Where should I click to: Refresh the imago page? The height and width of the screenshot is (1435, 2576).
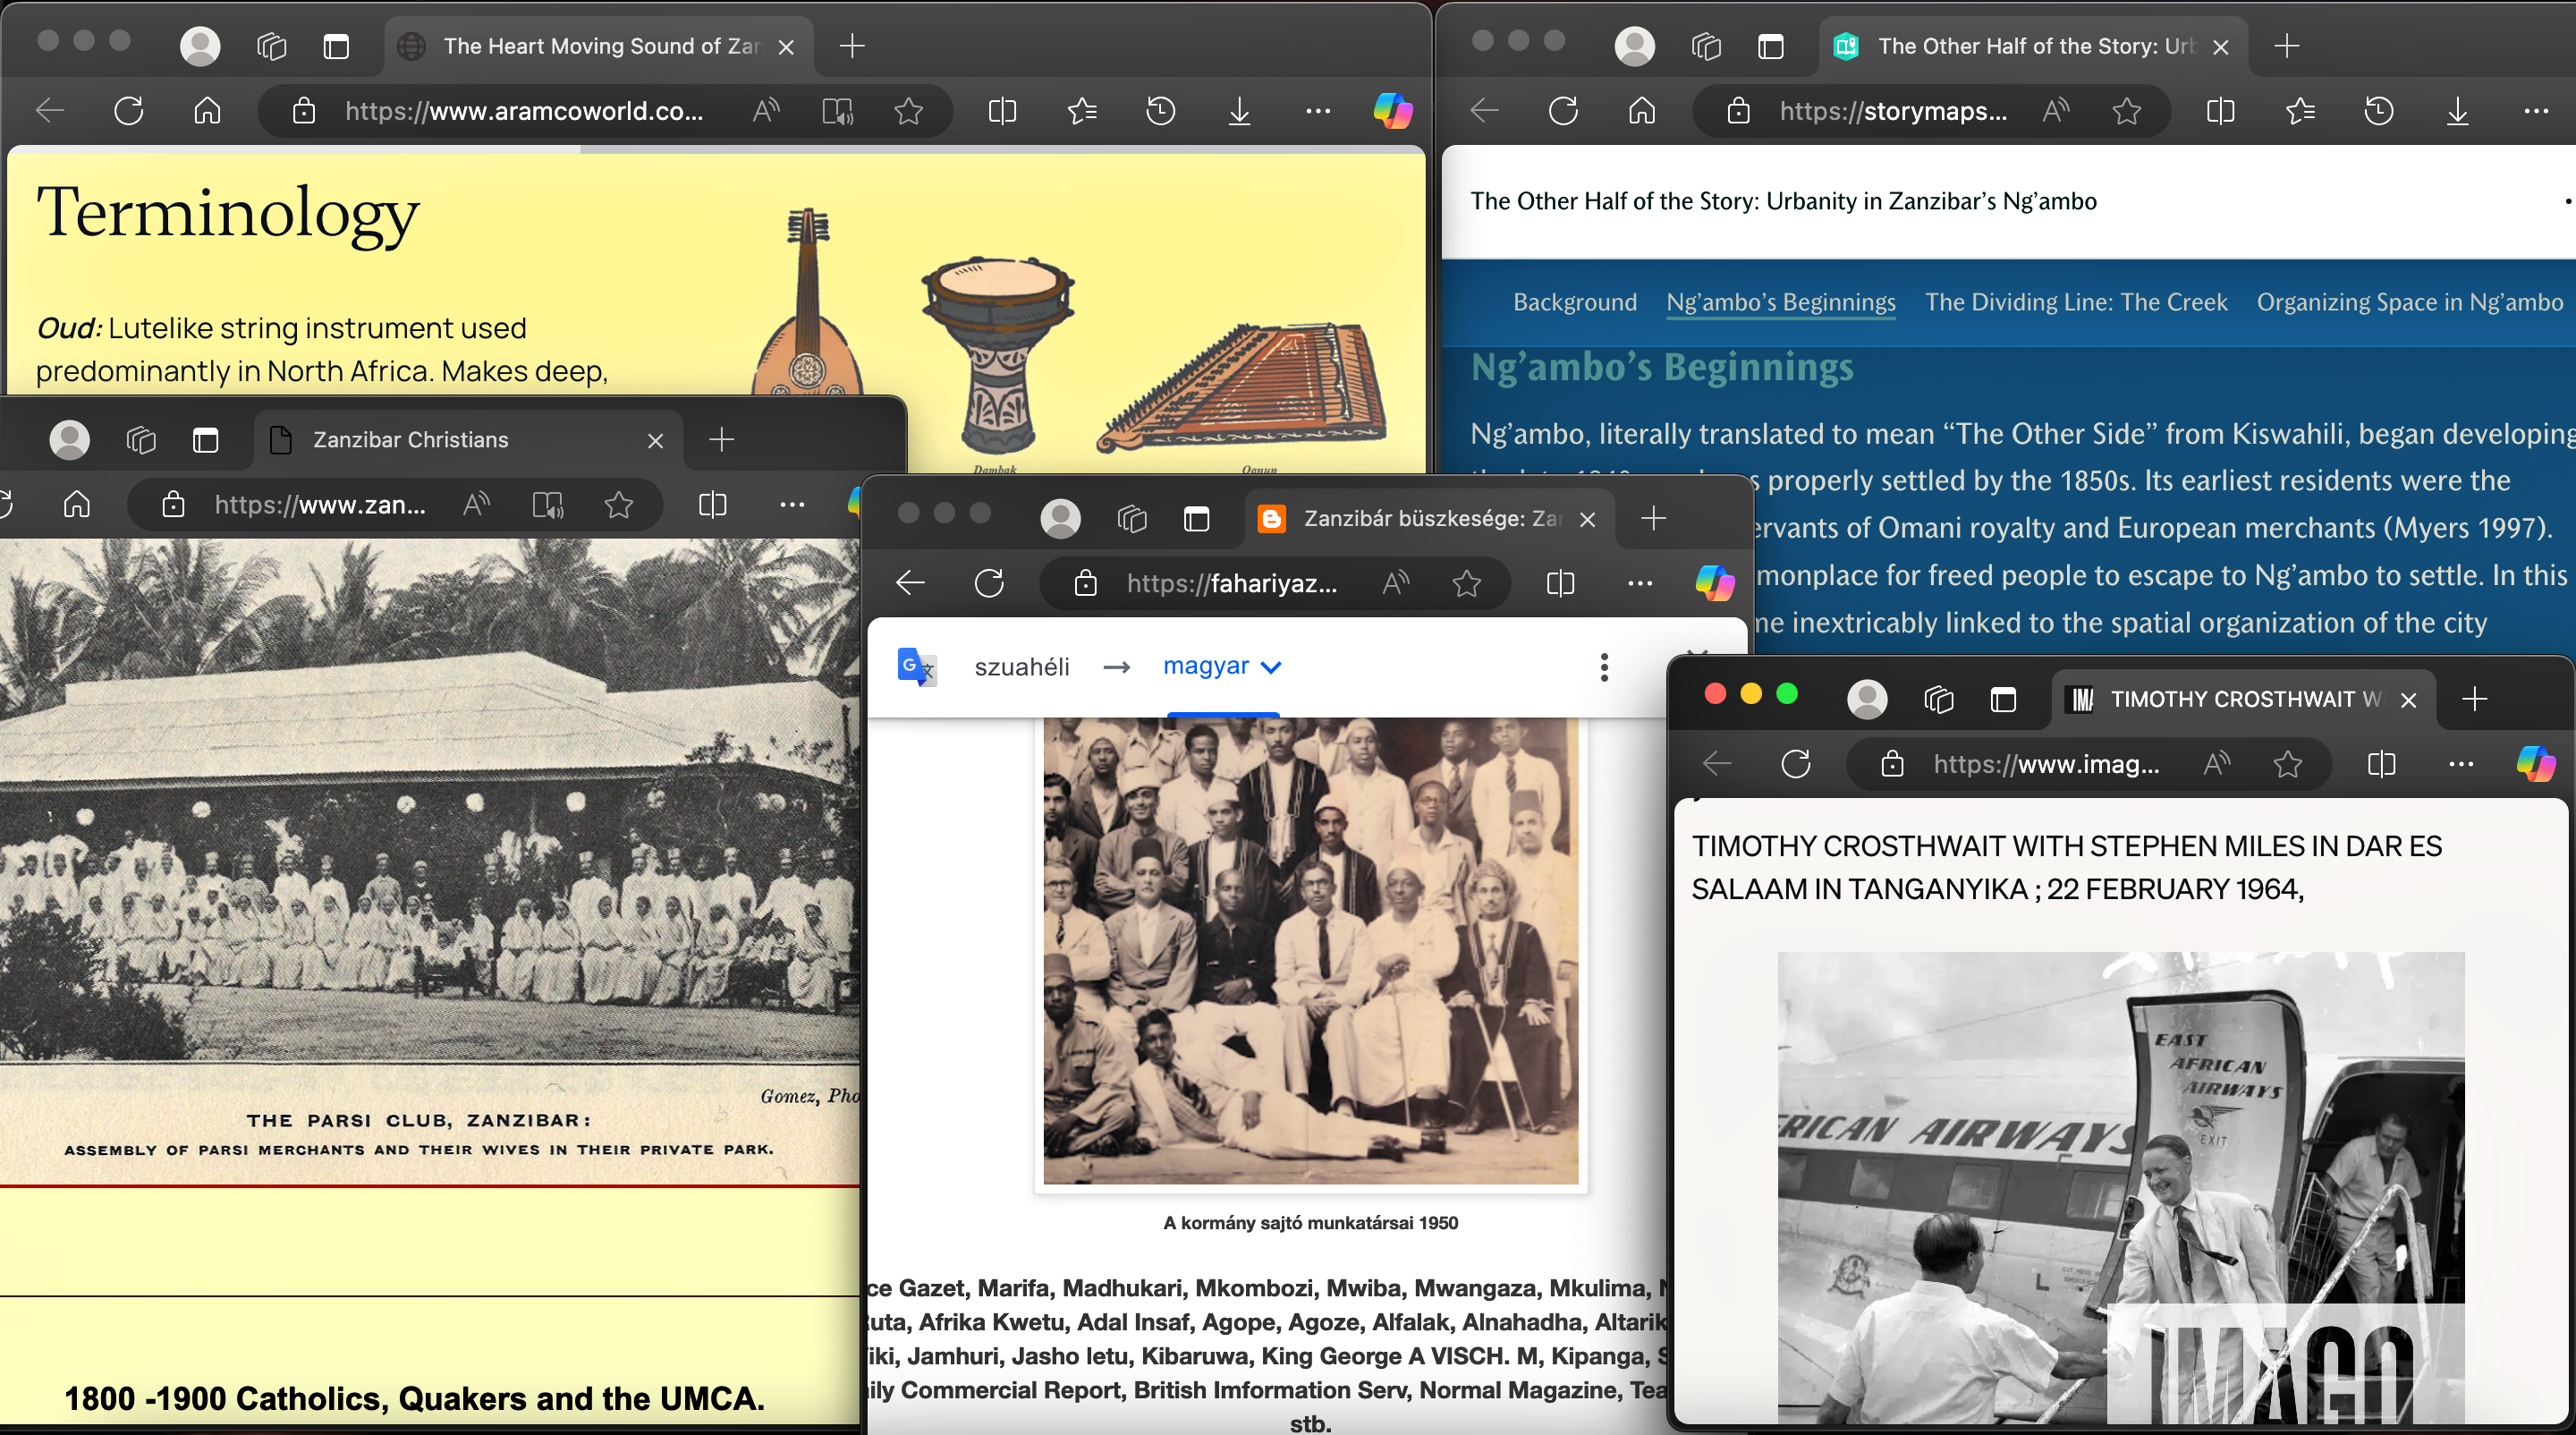1796,764
